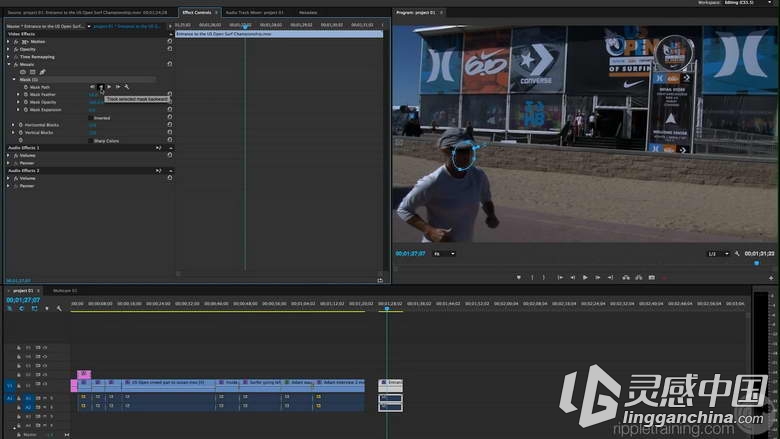Open Program monitor settings wrench
Viewport: 780px width, 439px height.
click(737, 254)
